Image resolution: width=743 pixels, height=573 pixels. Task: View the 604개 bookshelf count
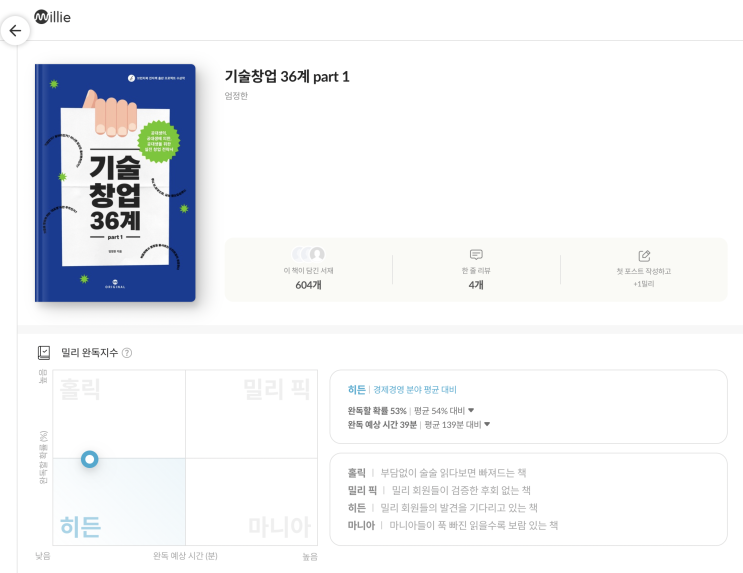pos(308,285)
